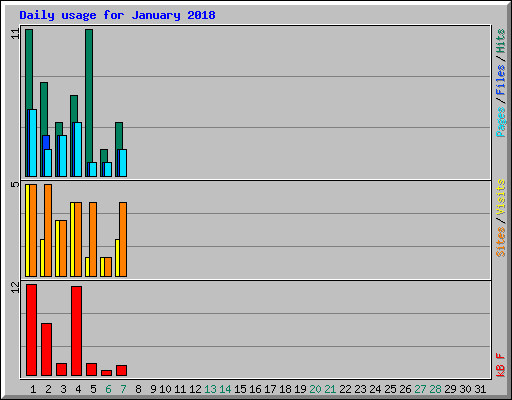Screen dimensions: 512x400
Task: Select day 6 orange sites bar
Action: coord(108,267)
